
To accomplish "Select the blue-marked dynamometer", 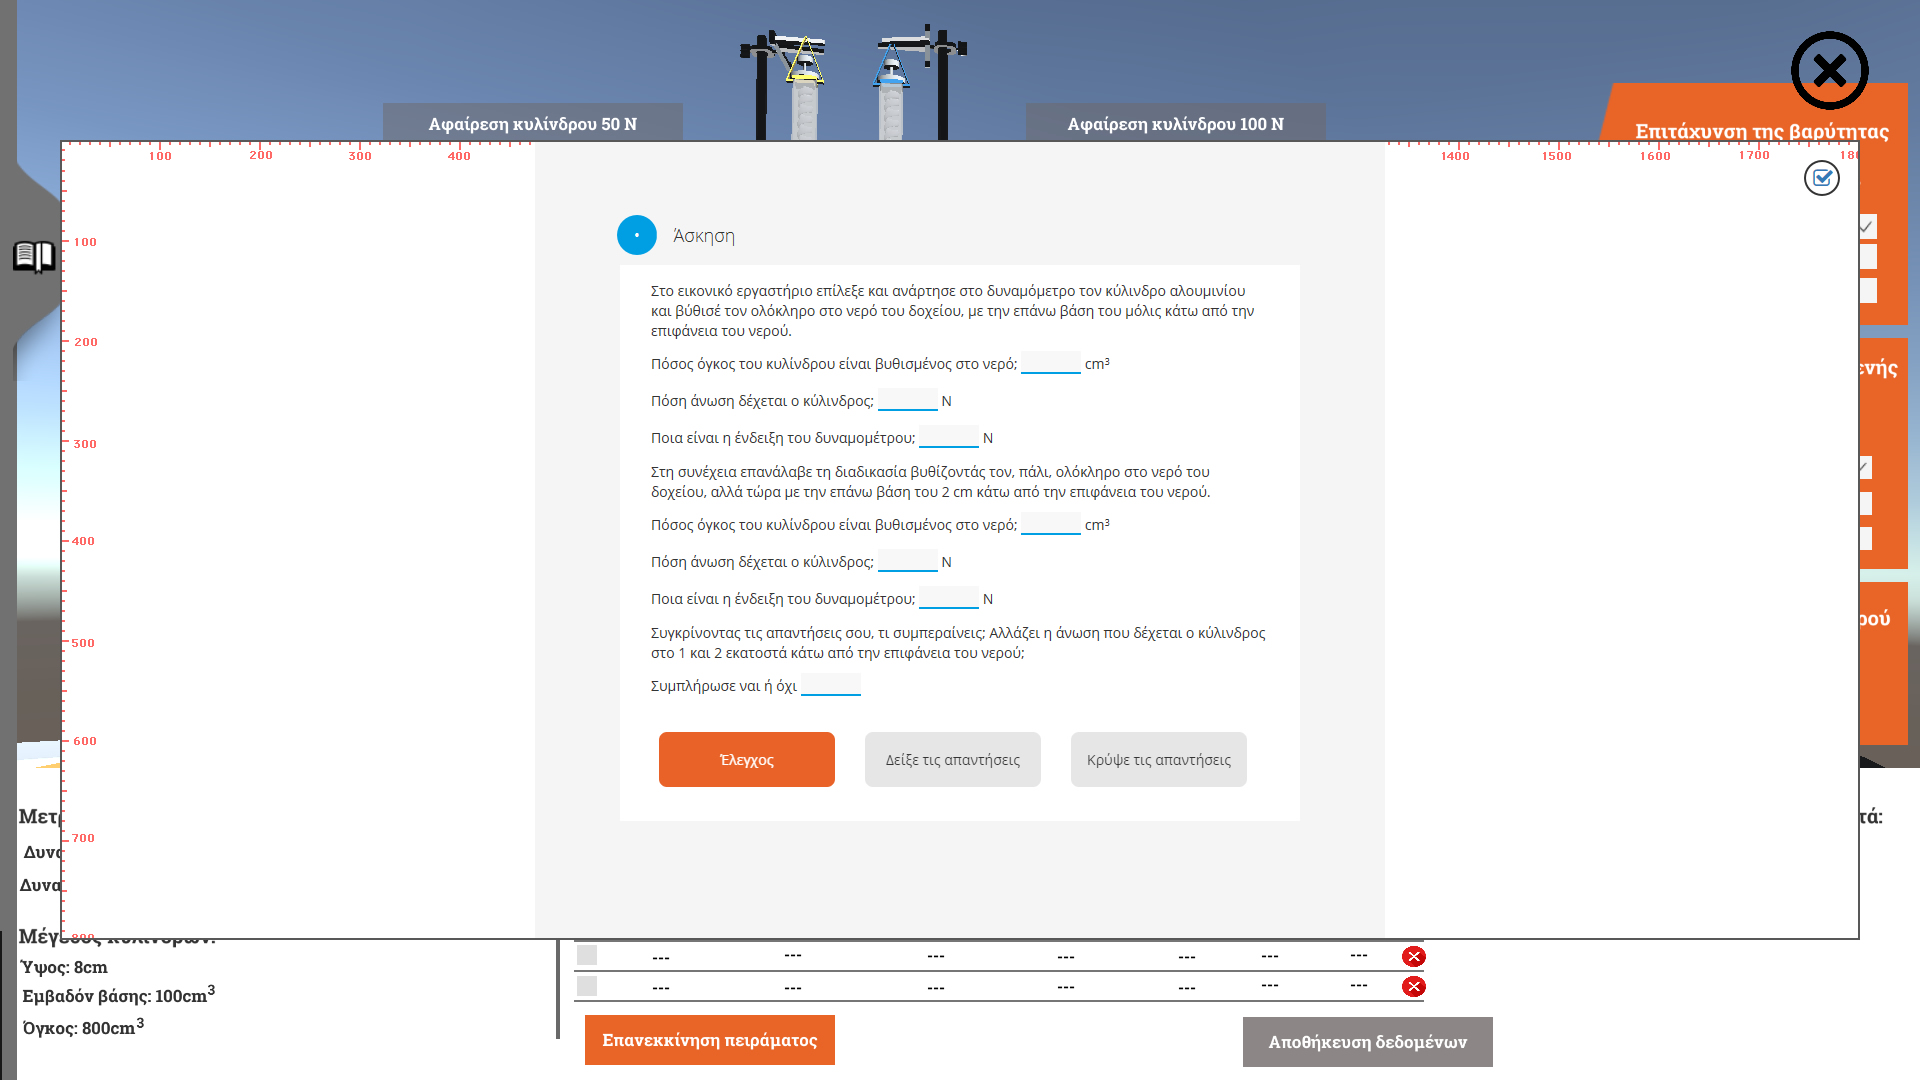I will pyautogui.click(x=891, y=66).
